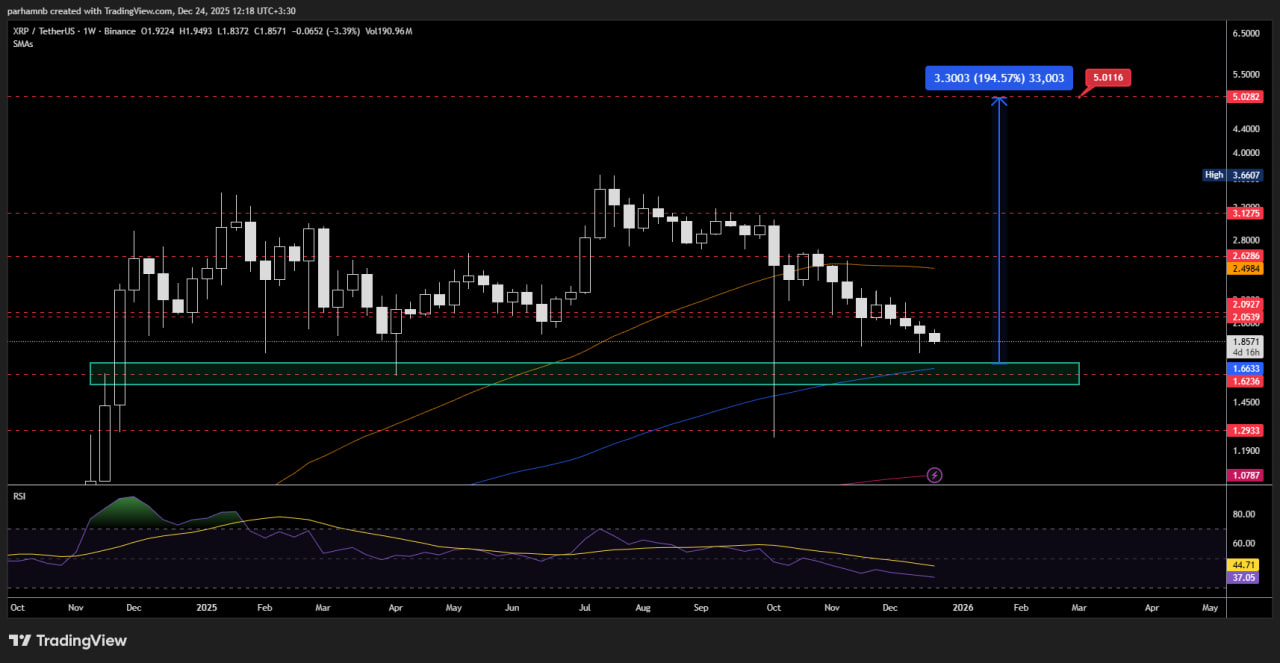Click the 5.0282 resistance level price tag
The image size is (1280, 663).
coord(1245,97)
